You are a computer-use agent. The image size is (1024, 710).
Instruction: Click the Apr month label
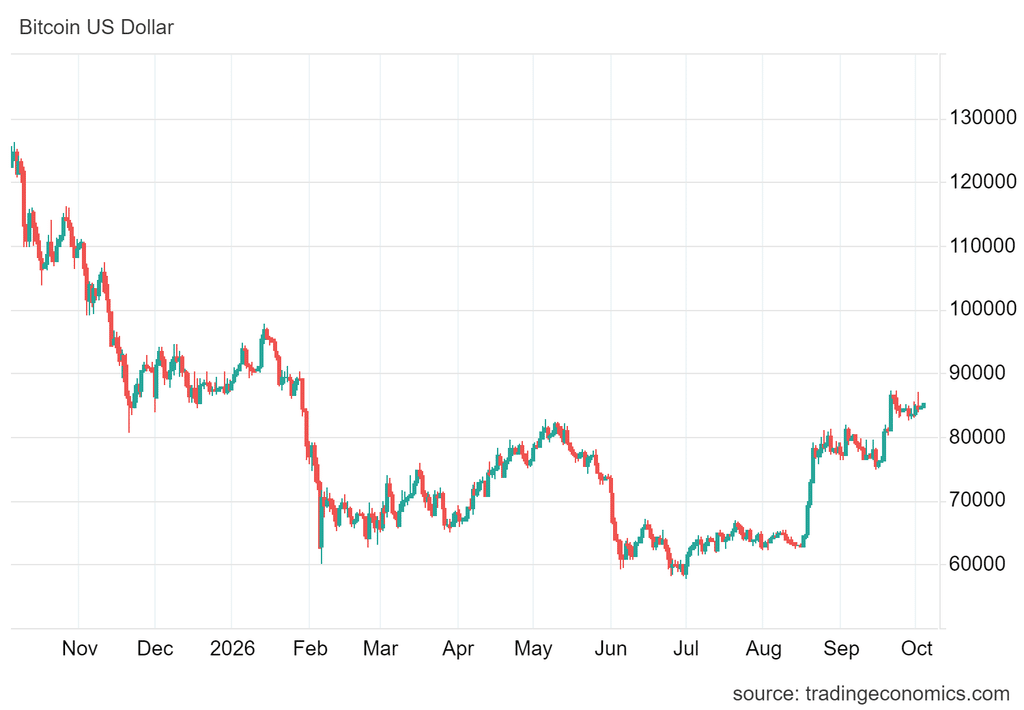458,649
